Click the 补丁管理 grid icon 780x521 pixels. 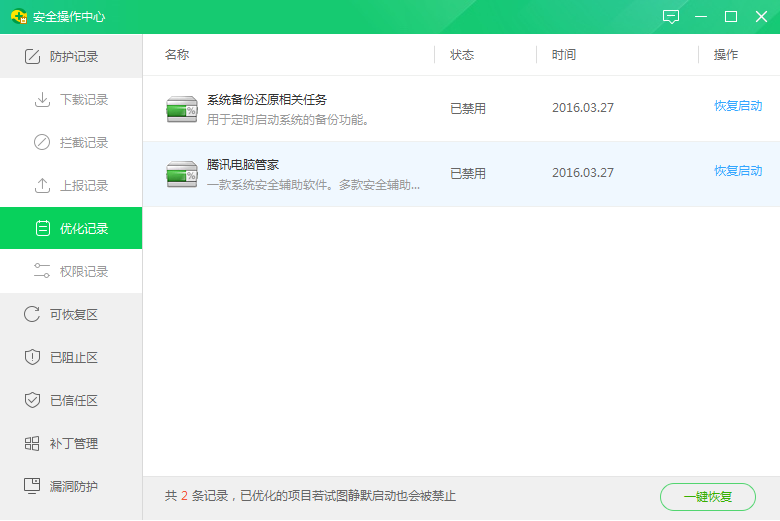(x=32, y=443)
